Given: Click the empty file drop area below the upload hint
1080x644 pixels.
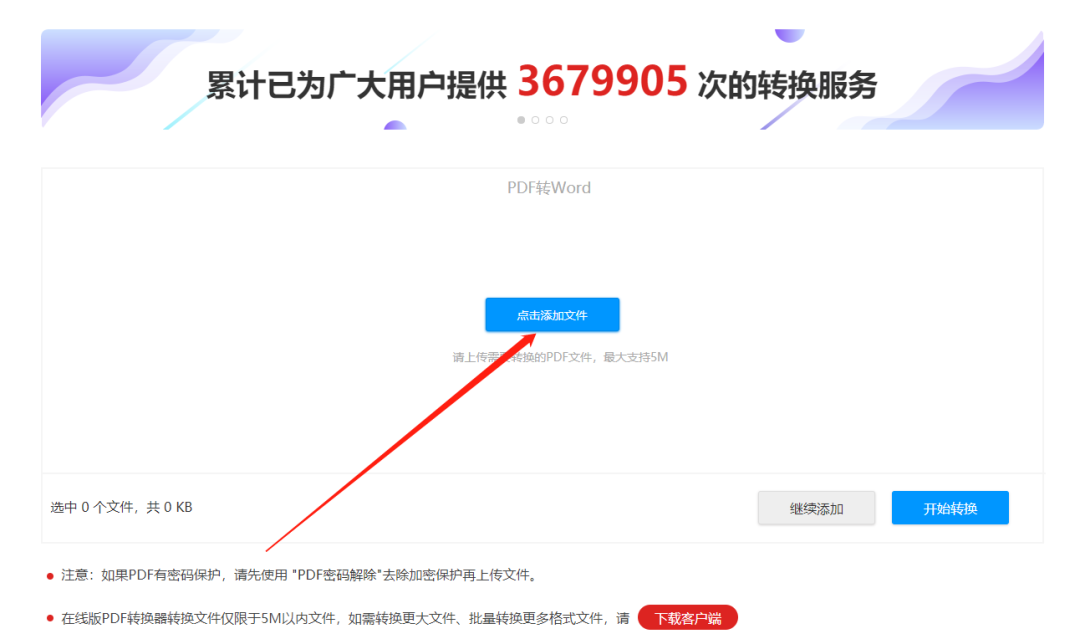Looking at the screenshot, I should click(x=542, y=420).
